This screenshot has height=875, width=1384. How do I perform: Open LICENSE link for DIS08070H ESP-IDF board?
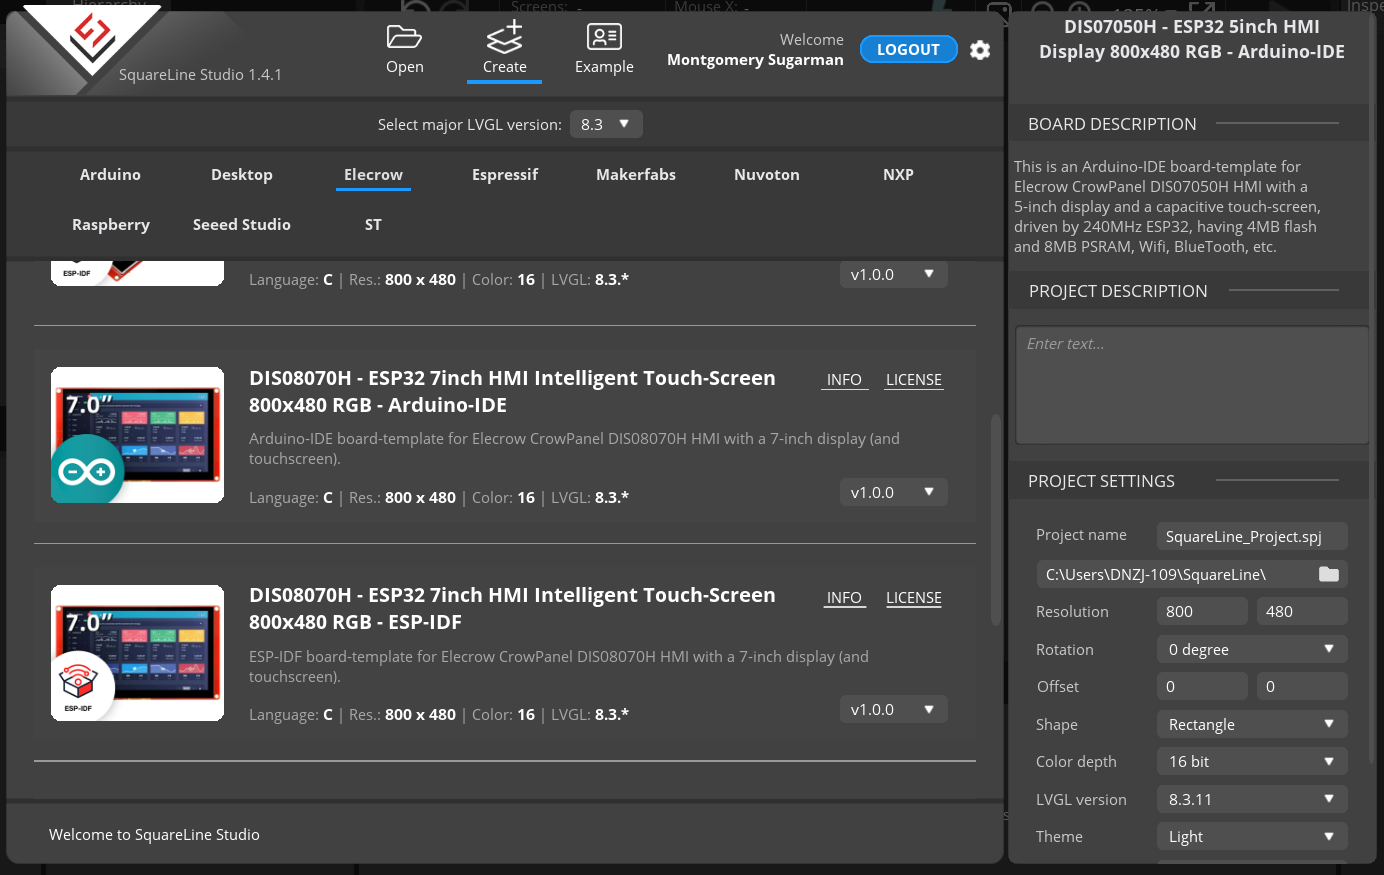click(914, 598)
